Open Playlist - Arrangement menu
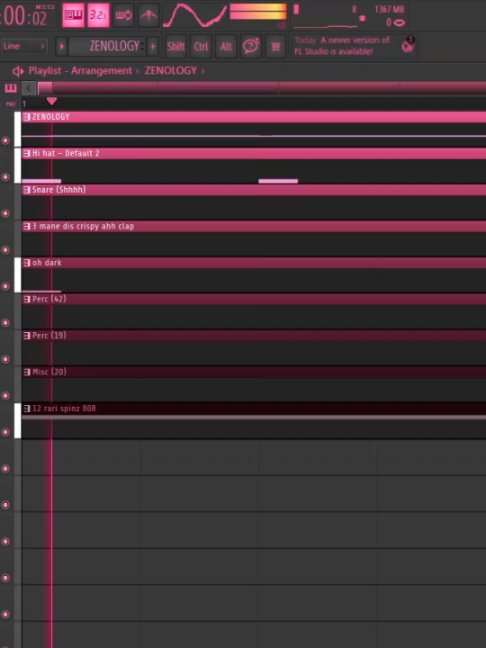 point(80,71)
